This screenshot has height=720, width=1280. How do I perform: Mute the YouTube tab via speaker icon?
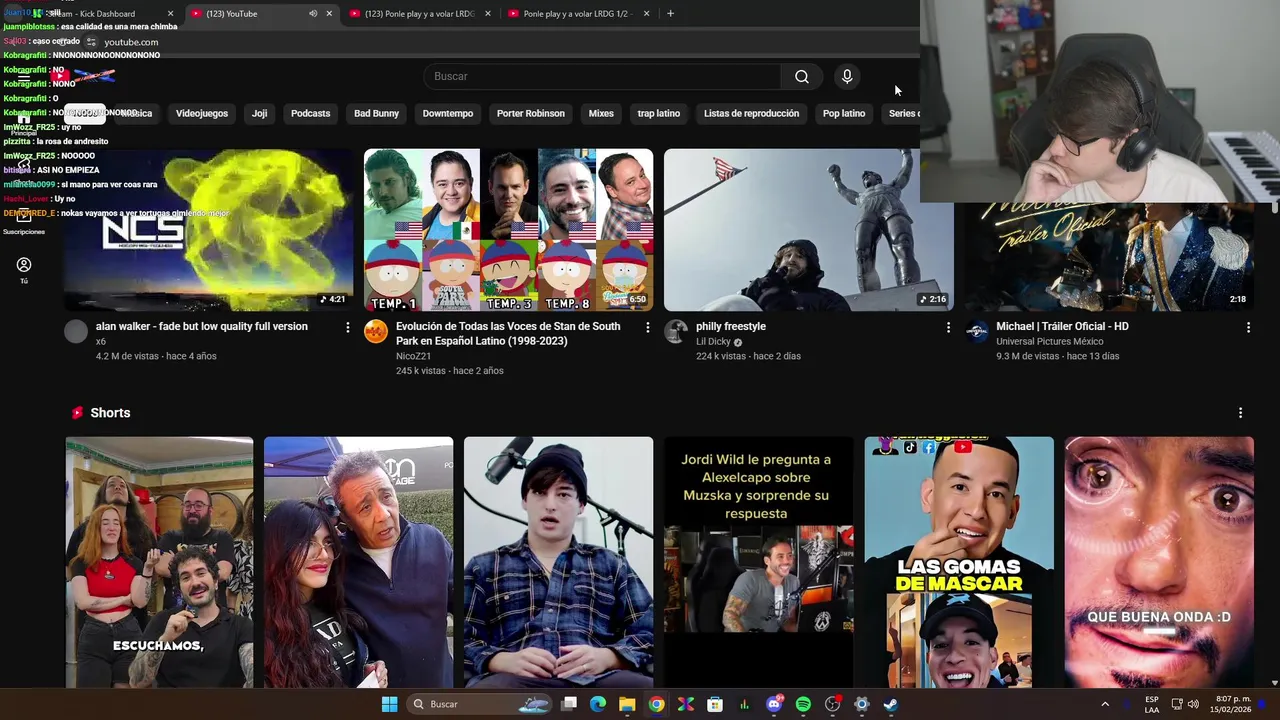(x=313, y=14)
